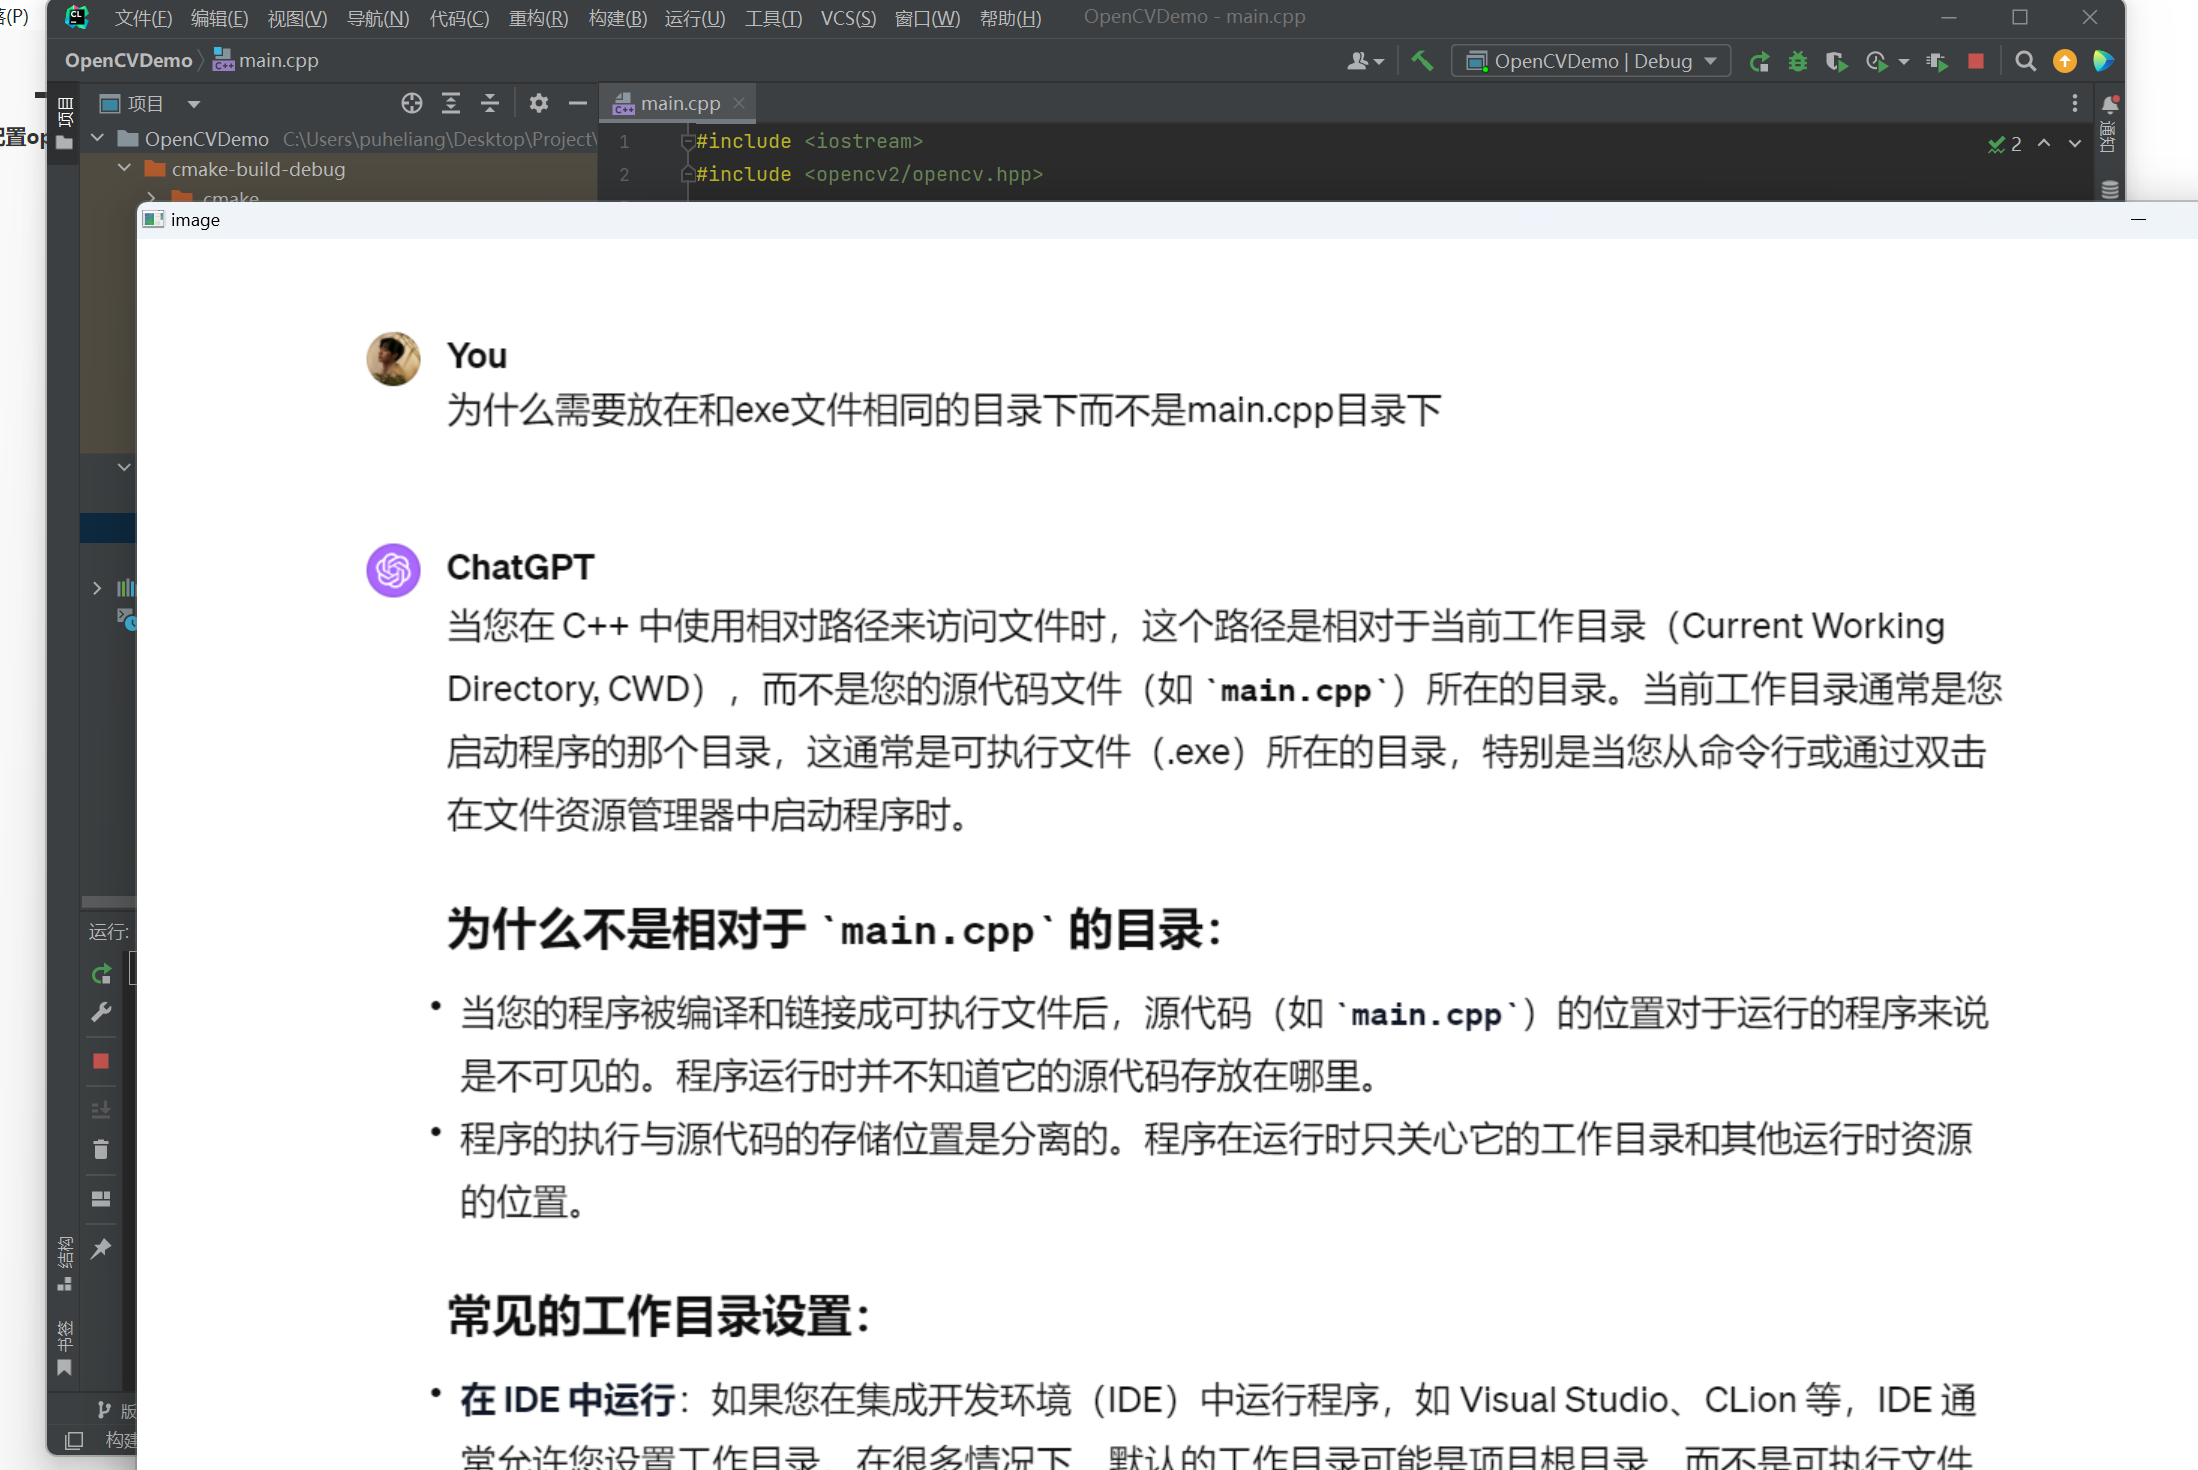Hide the project panel with minus icon
2198x1470 pixels.
point(577,103)
